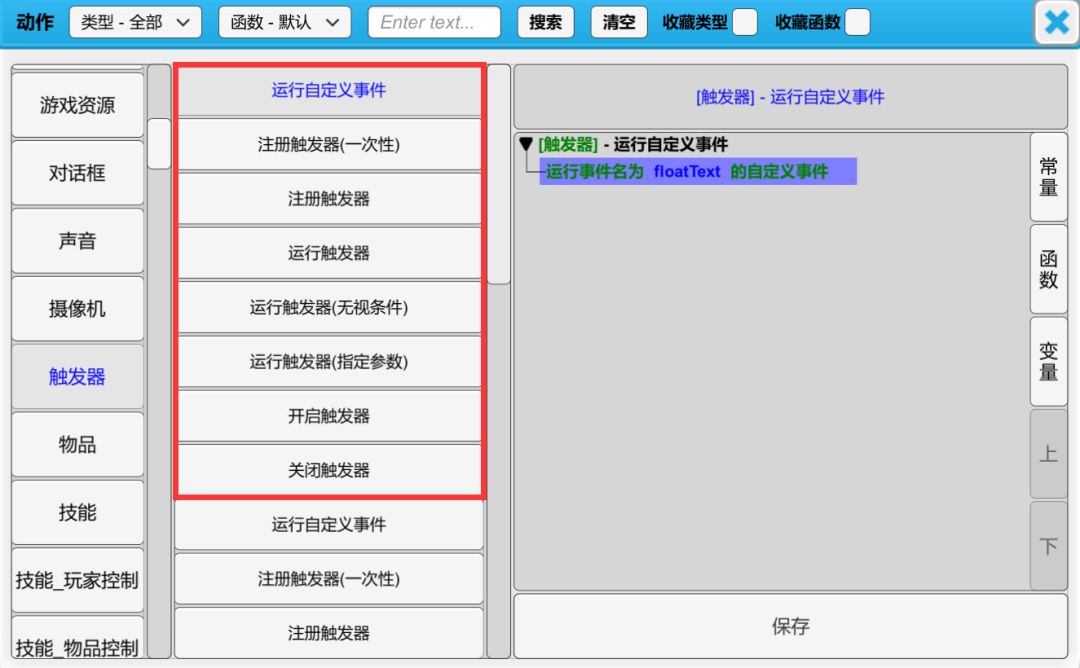Select the 摄像机 category
This screenshot has height=668, width=1080.
pyautogui.click(x=78, y=309)
